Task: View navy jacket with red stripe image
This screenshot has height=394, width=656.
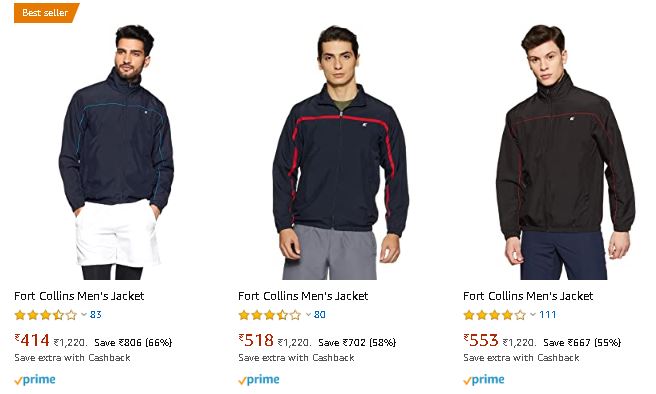Action: (340, 153)
